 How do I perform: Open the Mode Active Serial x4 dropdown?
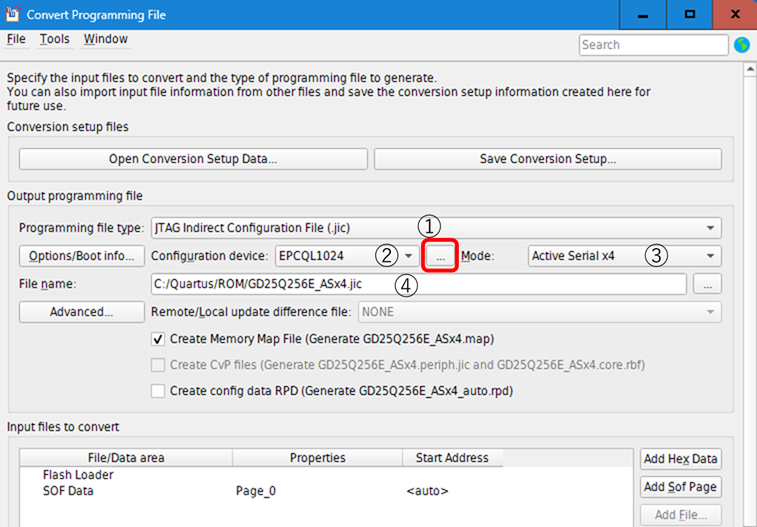625,256
